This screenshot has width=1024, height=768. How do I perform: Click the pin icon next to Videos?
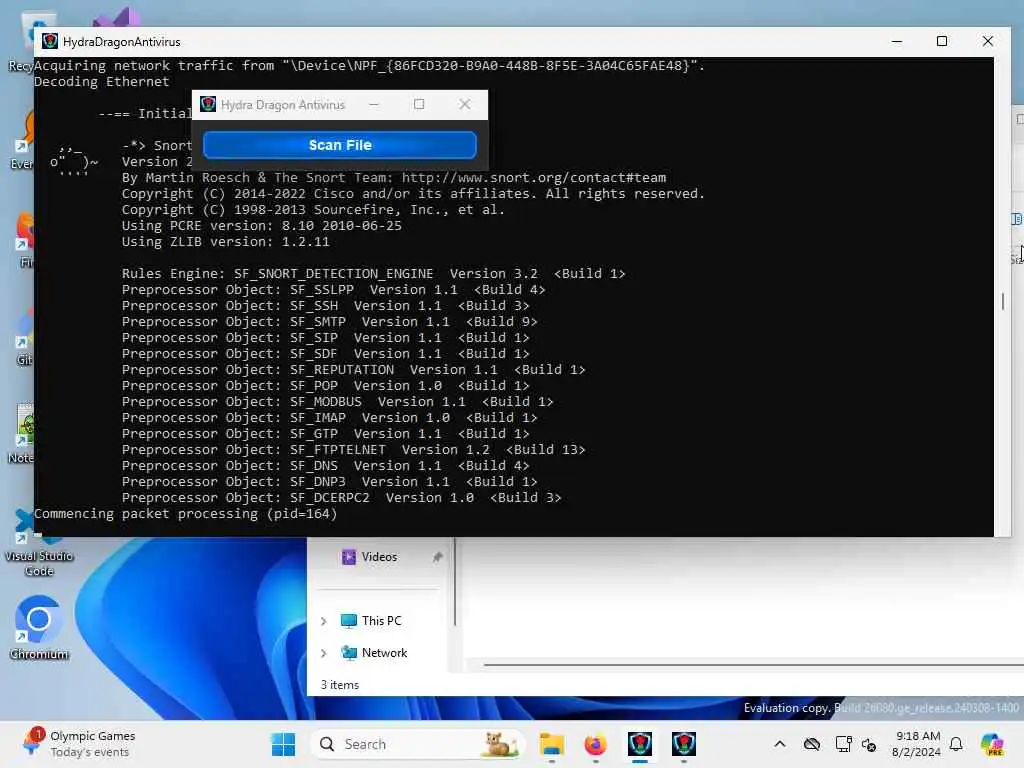click(437, 557)
